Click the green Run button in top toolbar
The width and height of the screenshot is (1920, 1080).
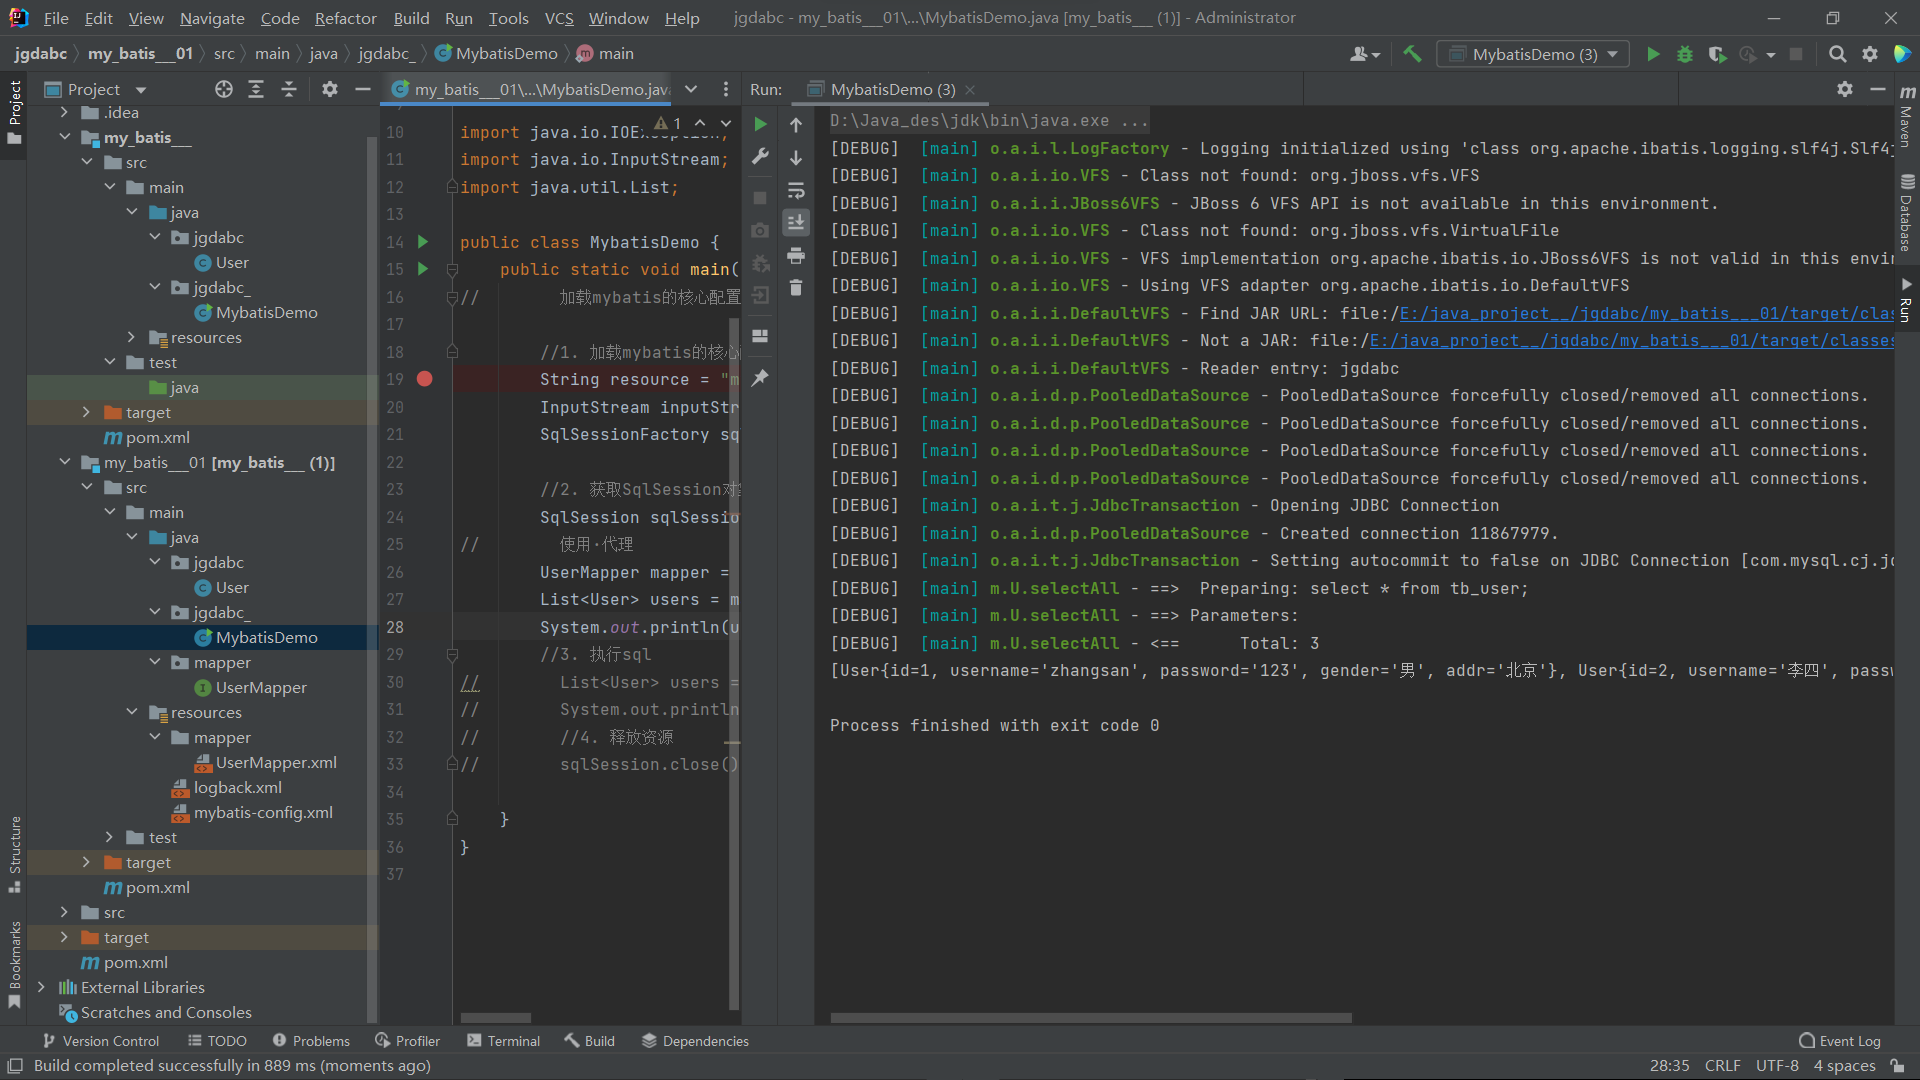pos(1653,54)
